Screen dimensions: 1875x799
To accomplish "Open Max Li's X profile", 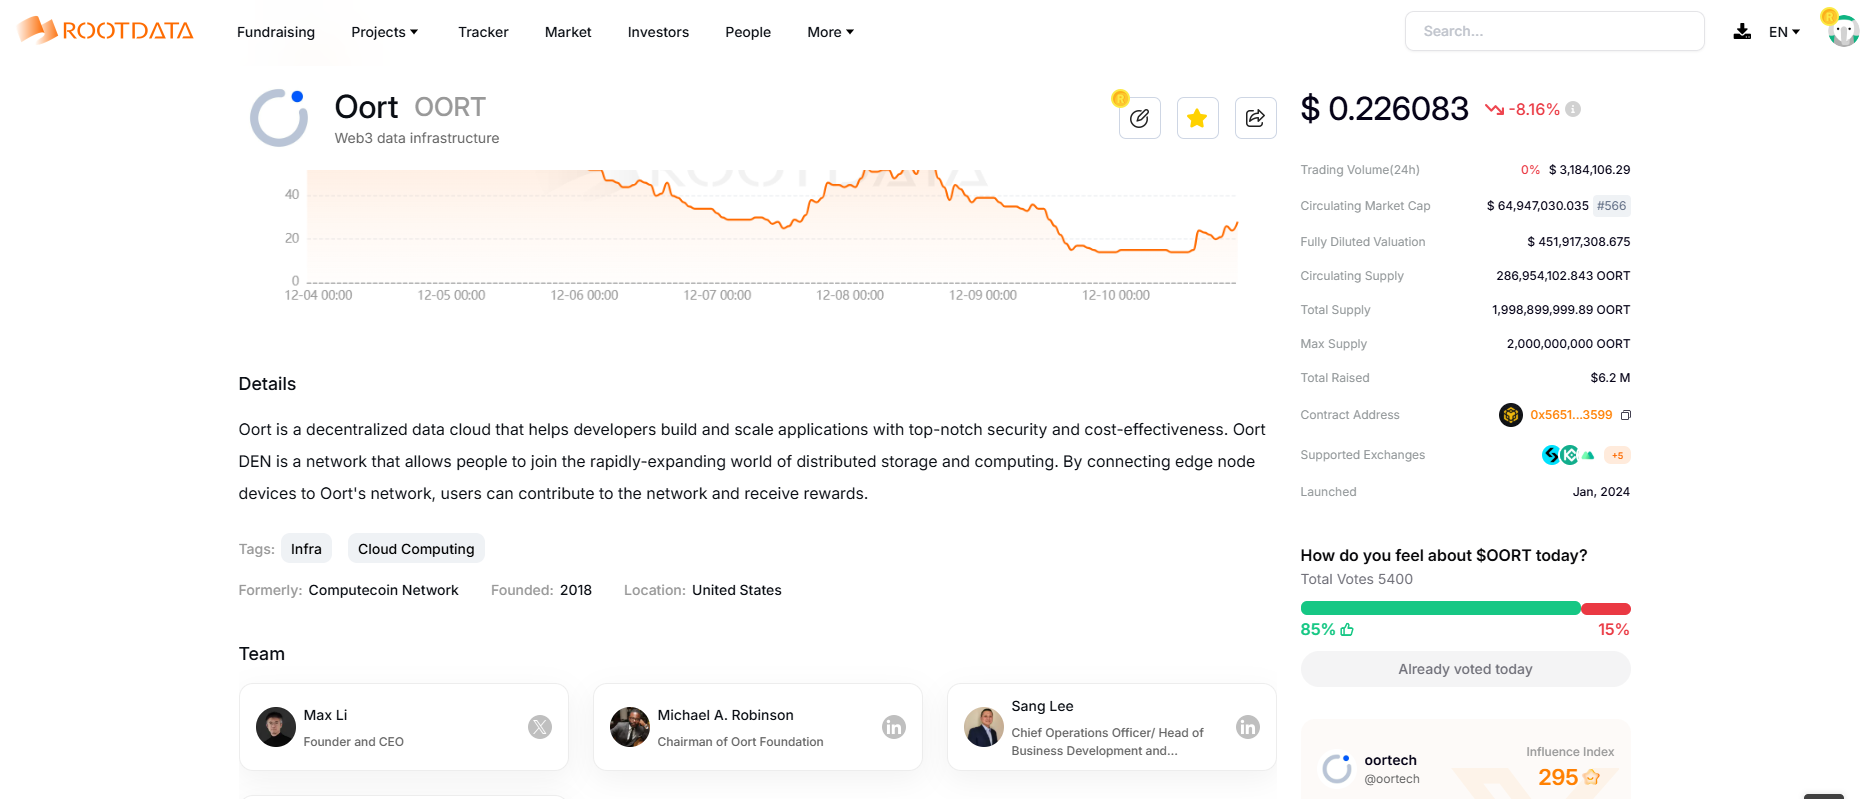I will (x=540, y=727).
